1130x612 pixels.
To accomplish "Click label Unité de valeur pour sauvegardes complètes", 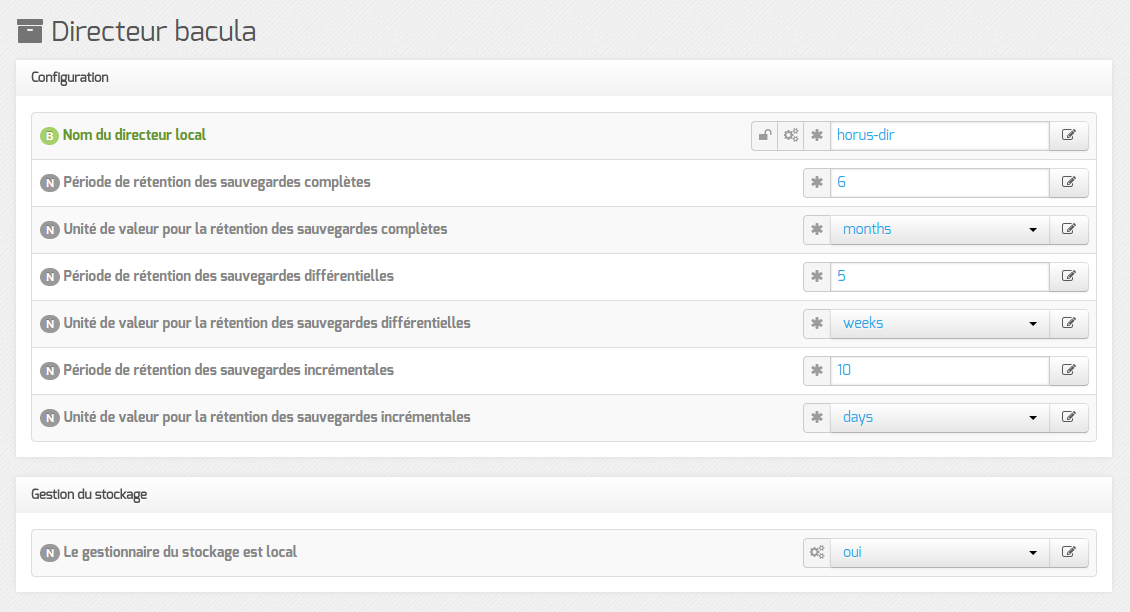I will [255, 229].
